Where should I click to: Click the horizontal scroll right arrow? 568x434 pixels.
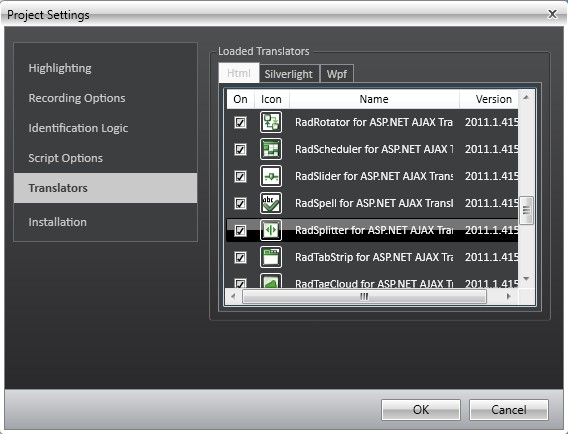(509, 296)
